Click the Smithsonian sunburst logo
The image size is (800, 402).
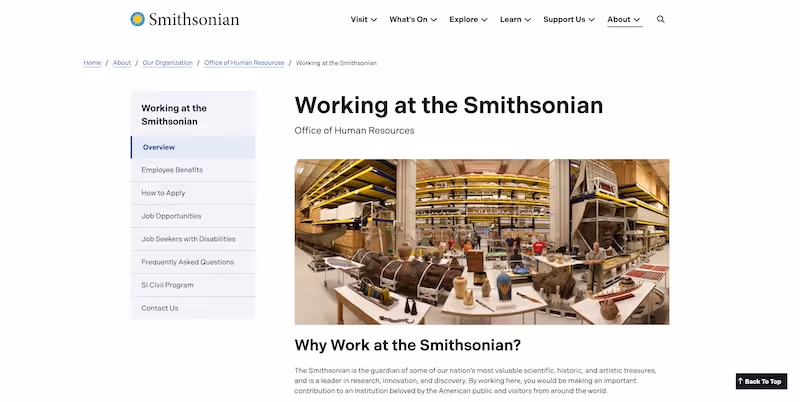point(137,19)
